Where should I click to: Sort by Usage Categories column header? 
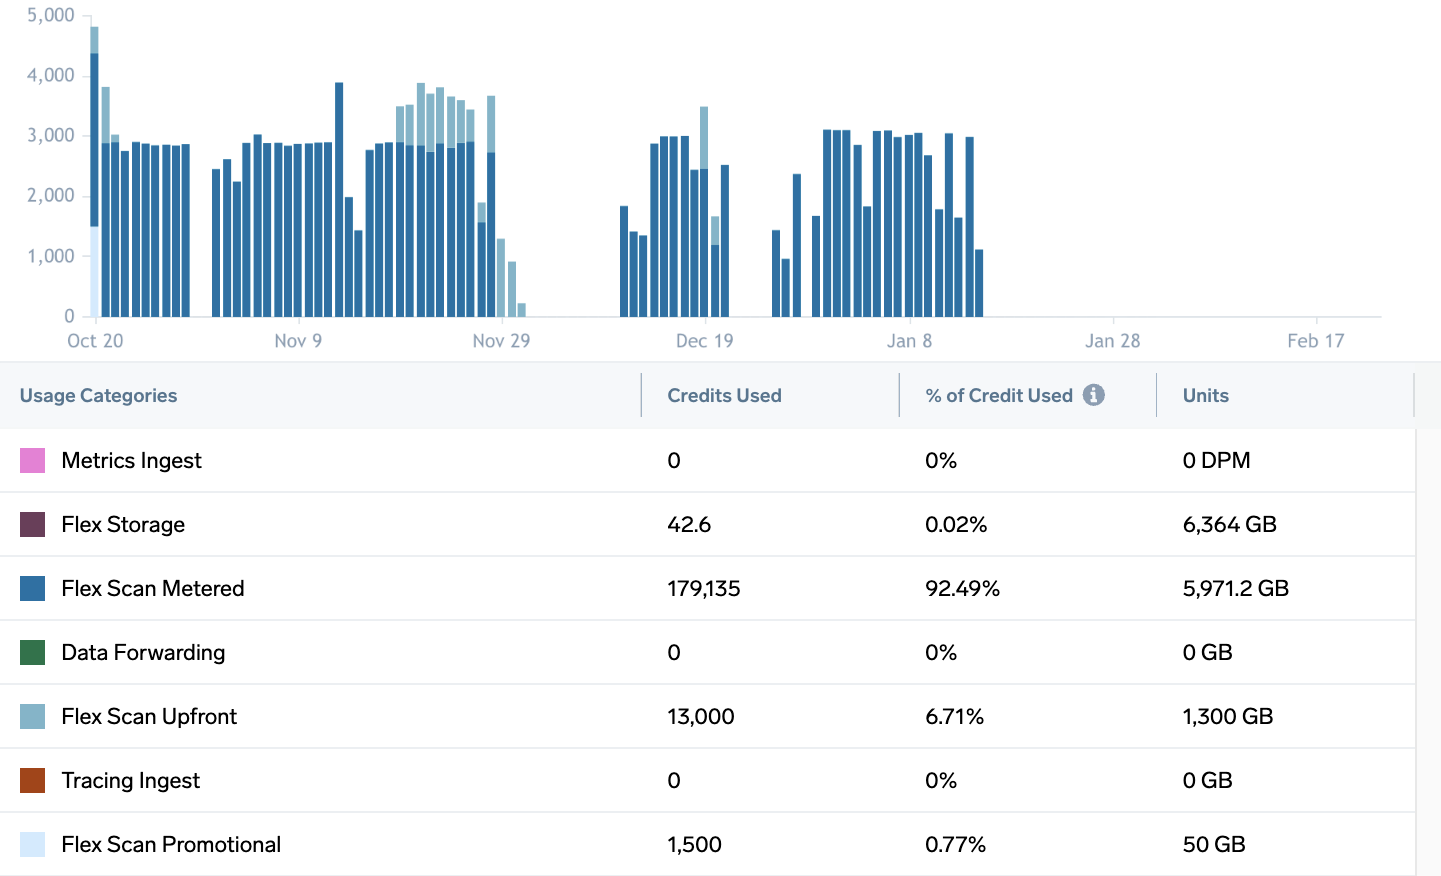click(x=98, y=396)
